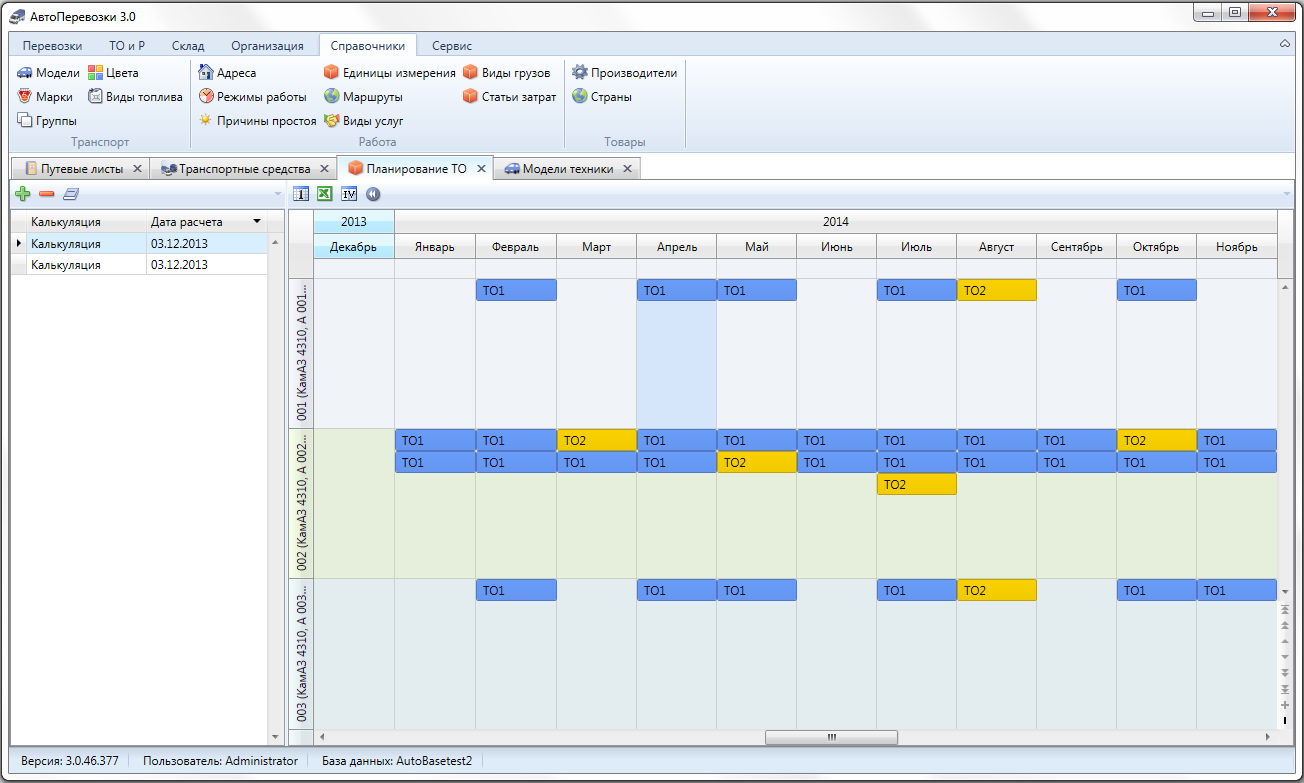The width and height of the screenshot is (1304, 783).
Task: Select the 003 (КамАЗ 4310) vehicle row header
Action: point(301,654)
